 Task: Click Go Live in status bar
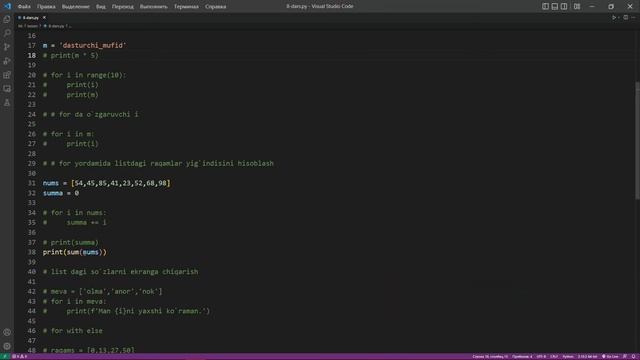click(610, 356)
